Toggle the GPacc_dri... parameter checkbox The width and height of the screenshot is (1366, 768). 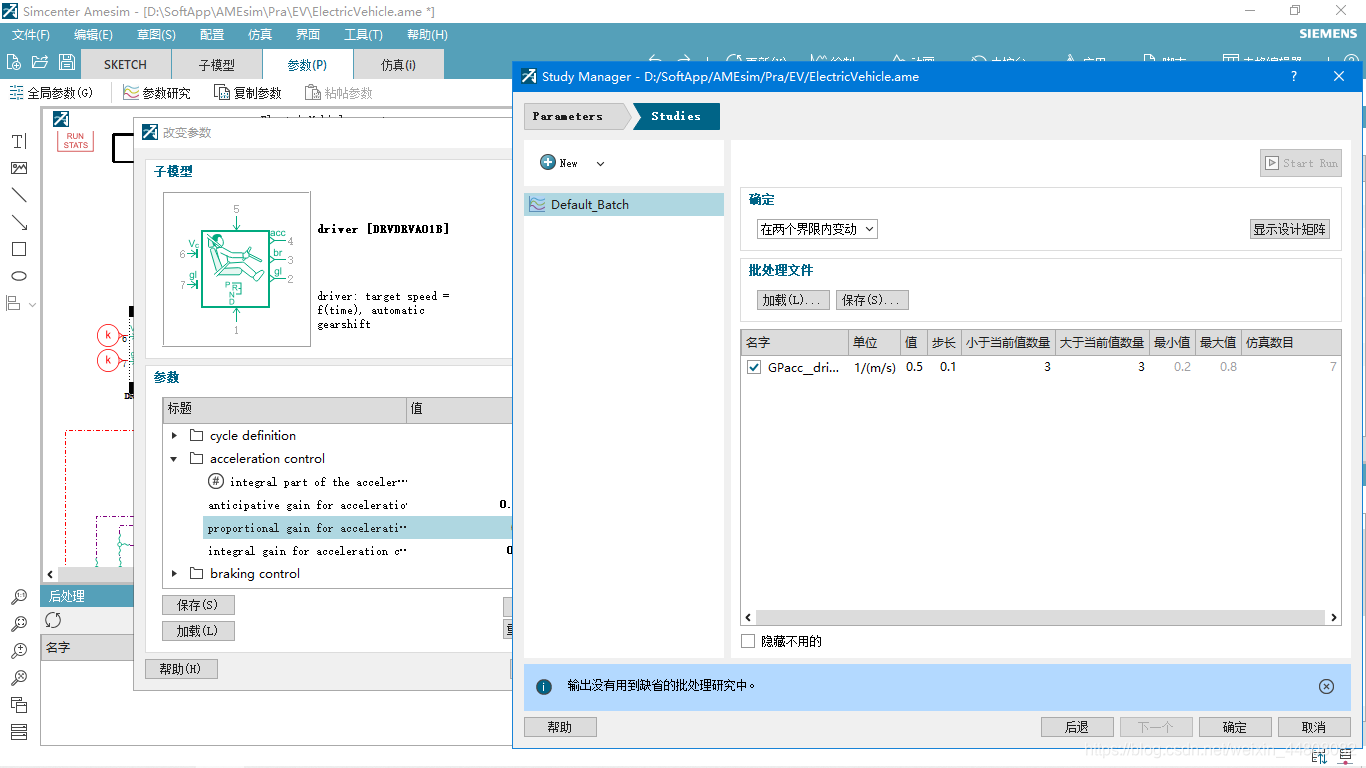[x=754, y=367]
